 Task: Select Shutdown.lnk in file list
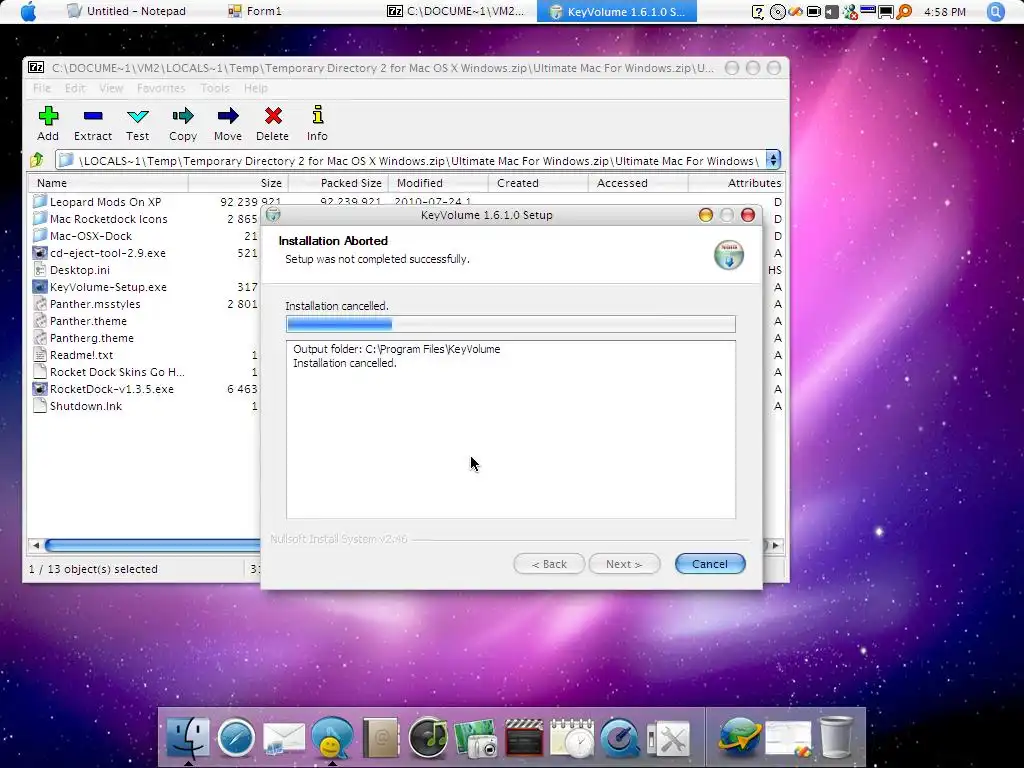[86, 406]
